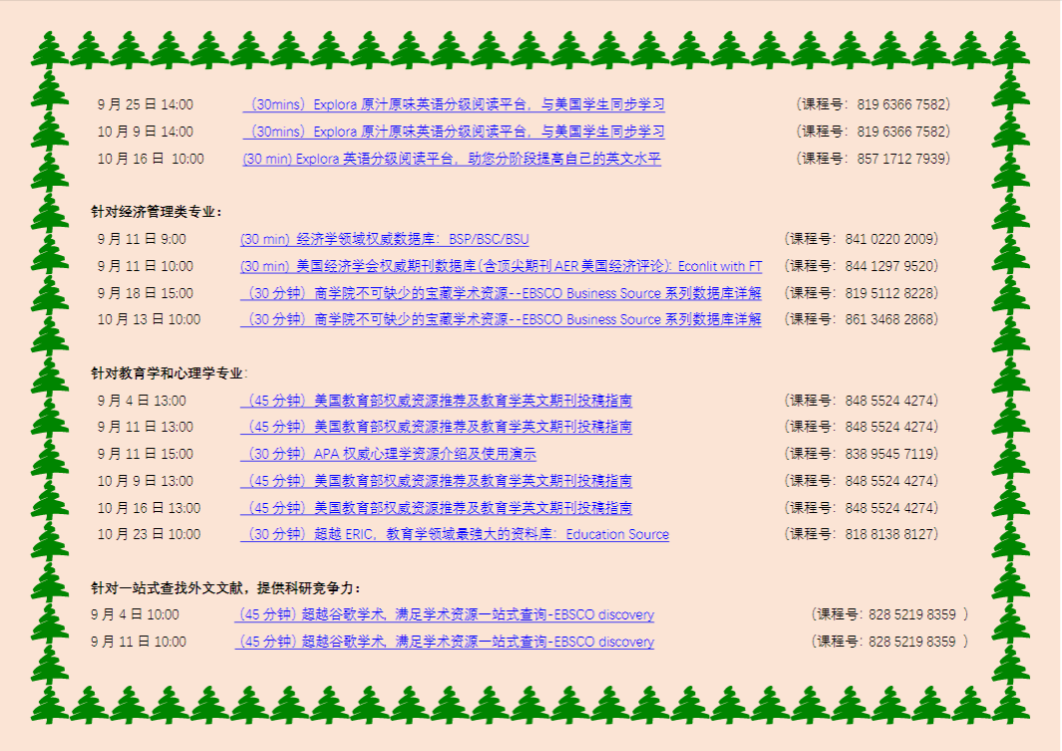Click the October 9 13:00 美国教育部 link

(436, 481)
